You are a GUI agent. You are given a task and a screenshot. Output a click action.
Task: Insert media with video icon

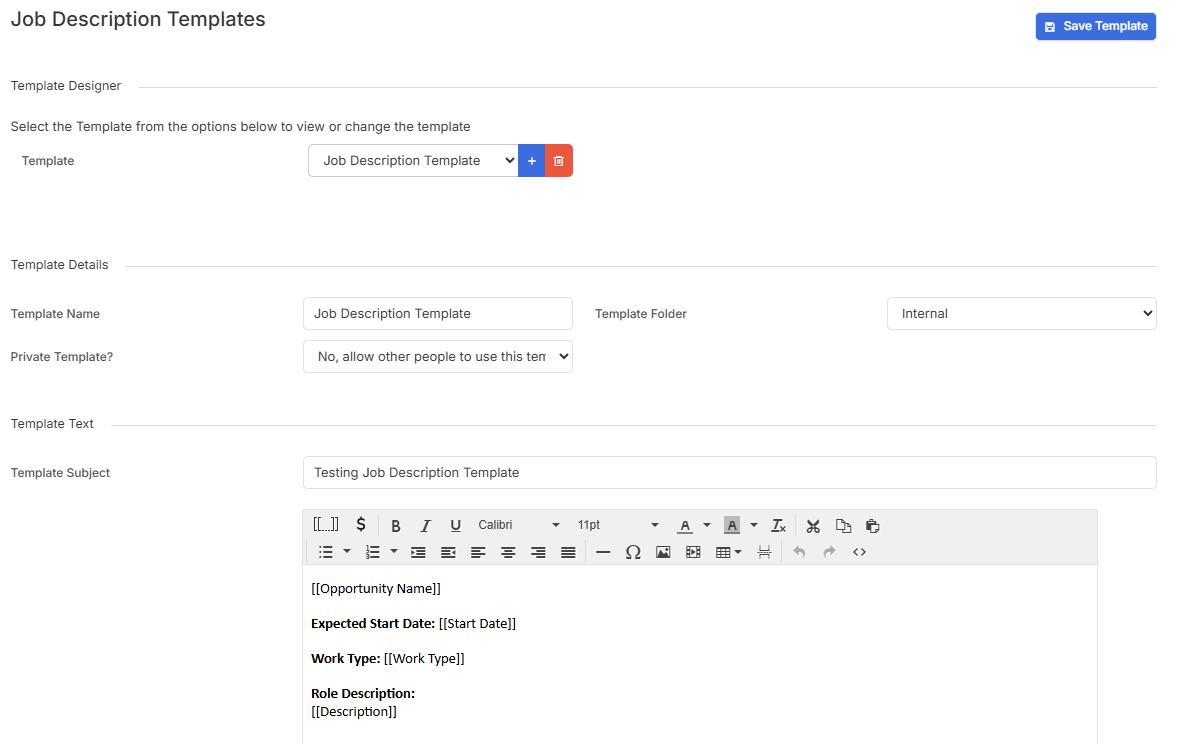tap(693, 552)
